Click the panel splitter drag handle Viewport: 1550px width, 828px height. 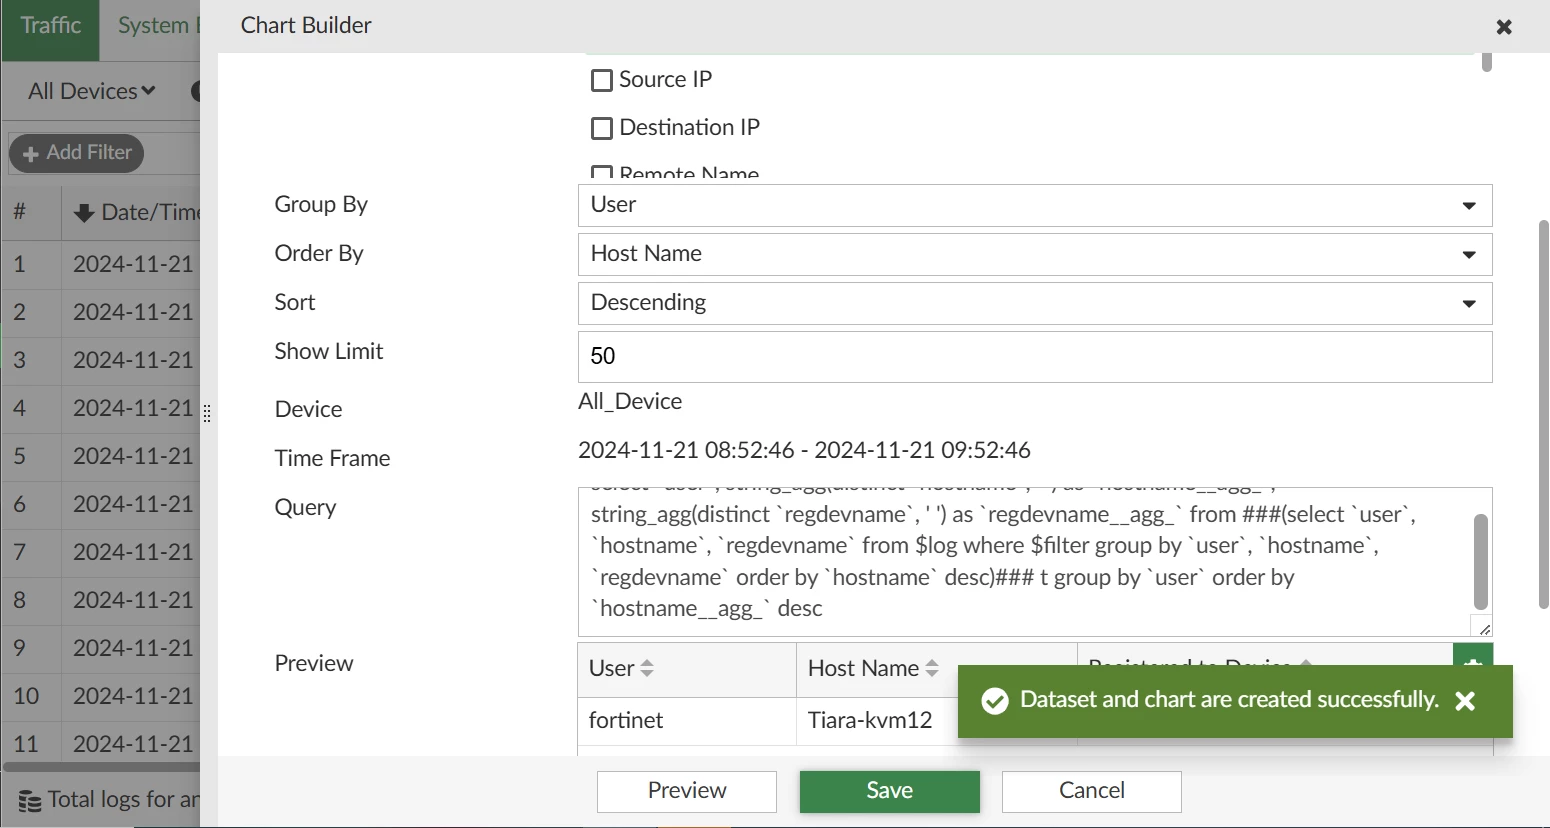[x=207, y=413]
